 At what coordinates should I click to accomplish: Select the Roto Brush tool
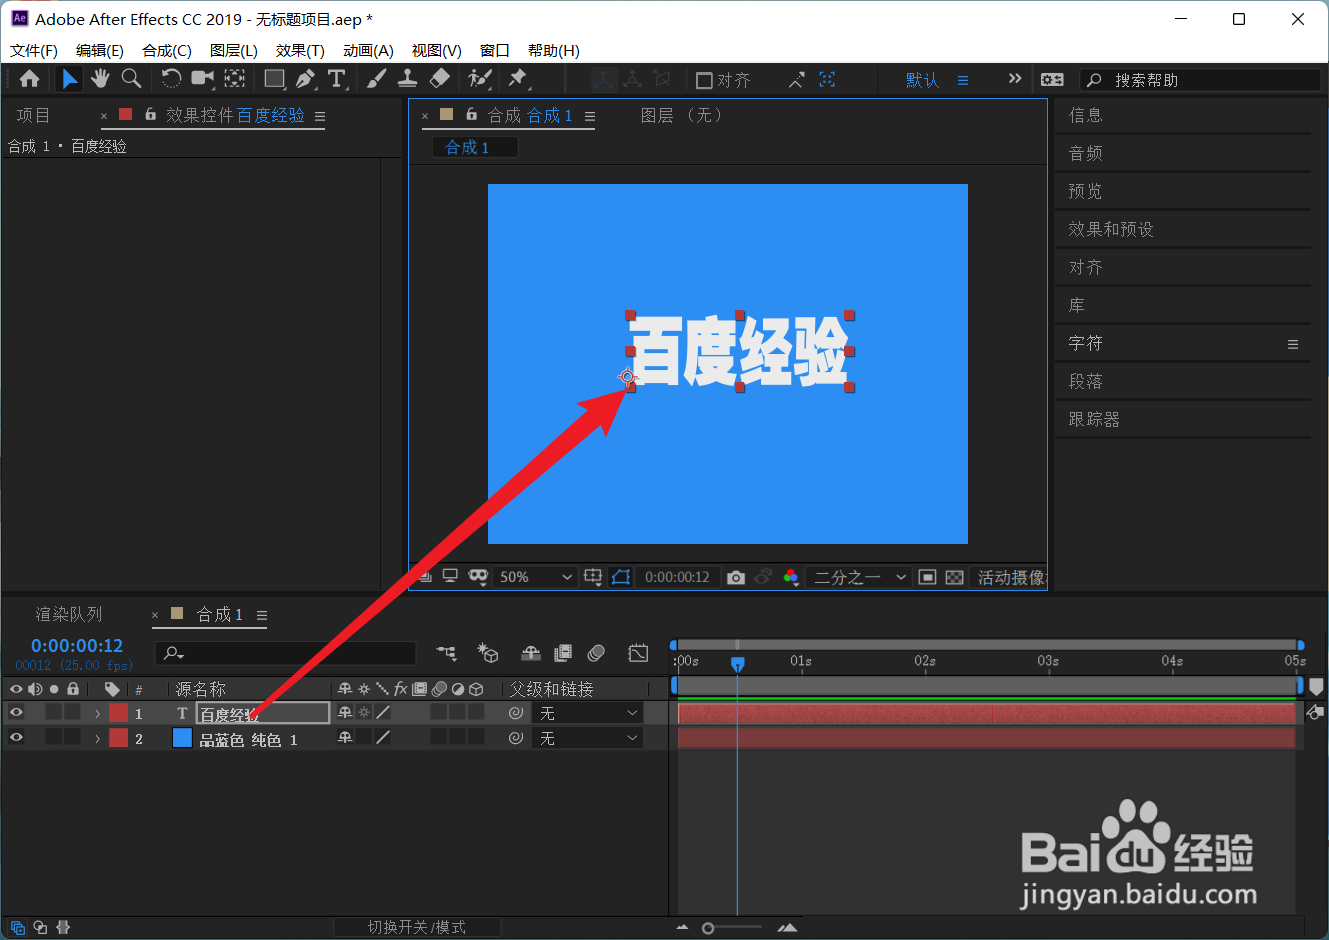pos(480,79)
